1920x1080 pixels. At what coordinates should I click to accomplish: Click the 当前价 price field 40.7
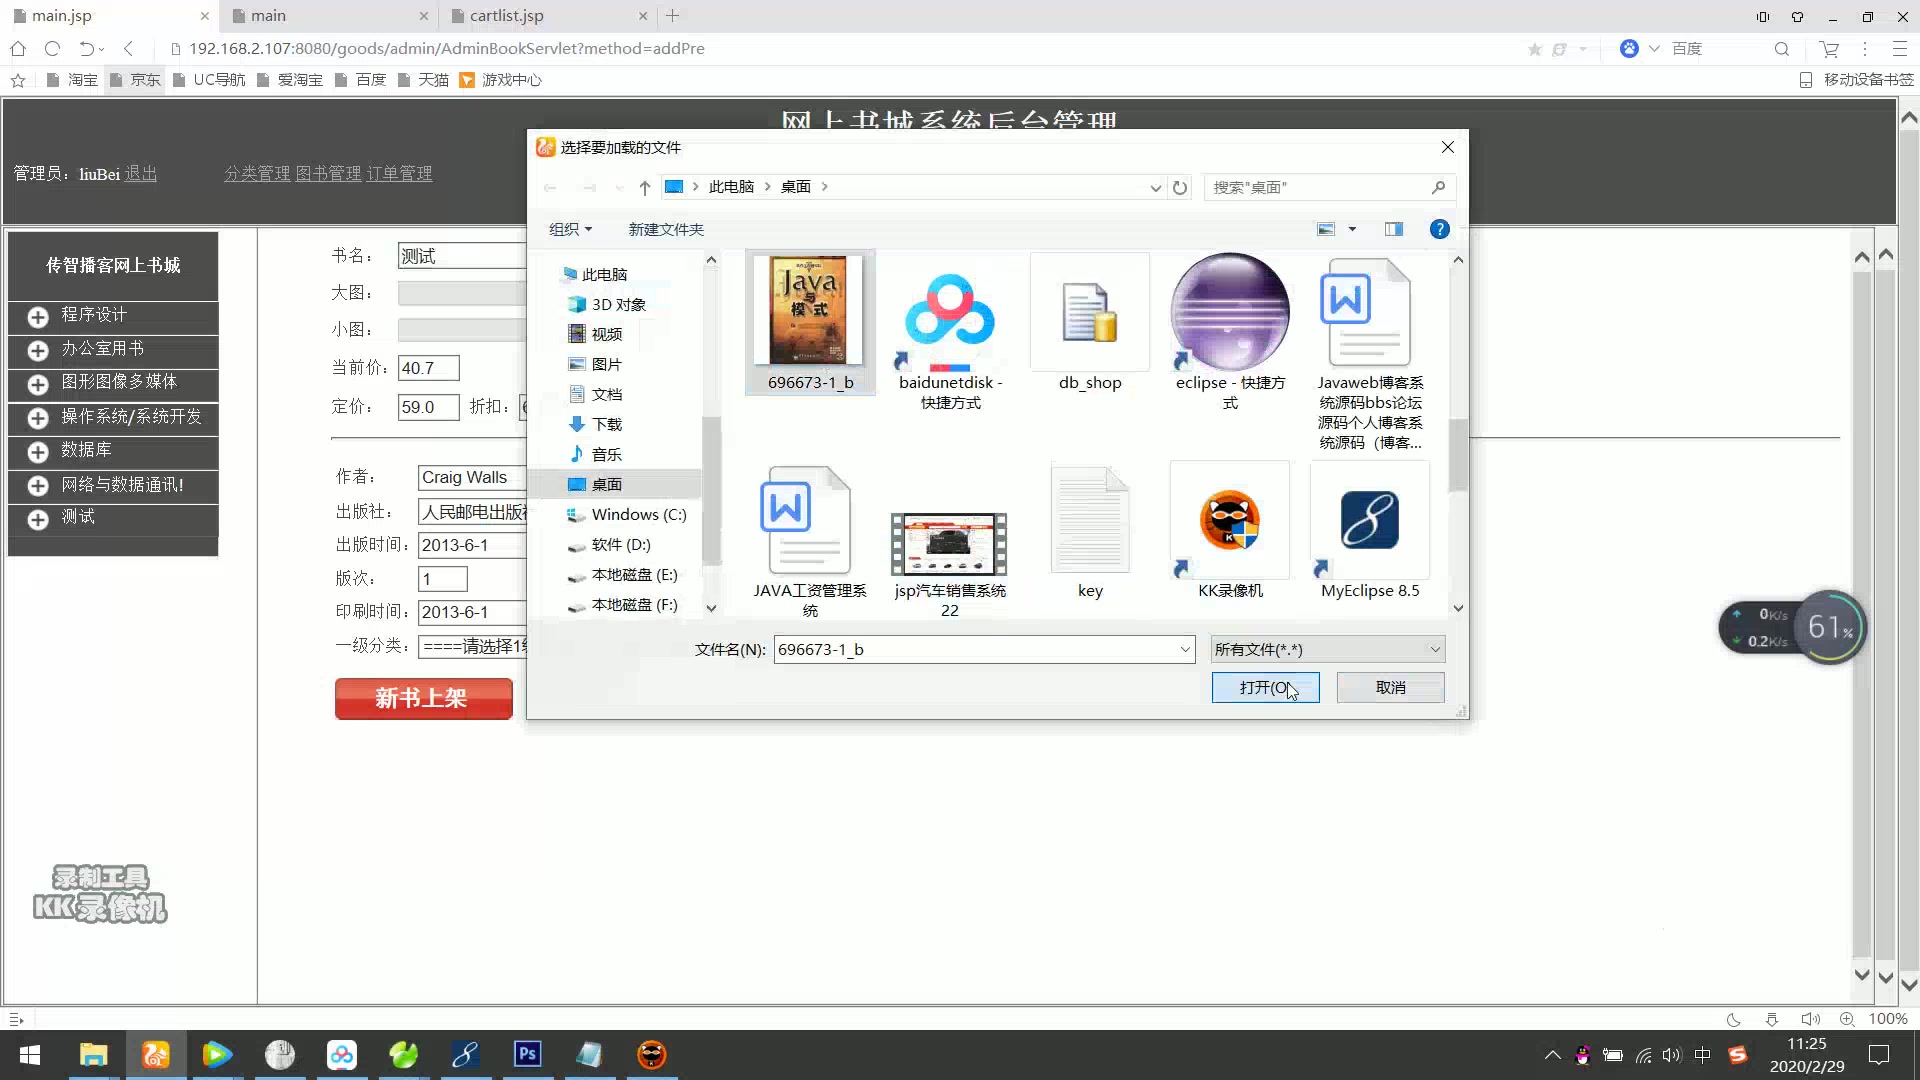point(428,368)
